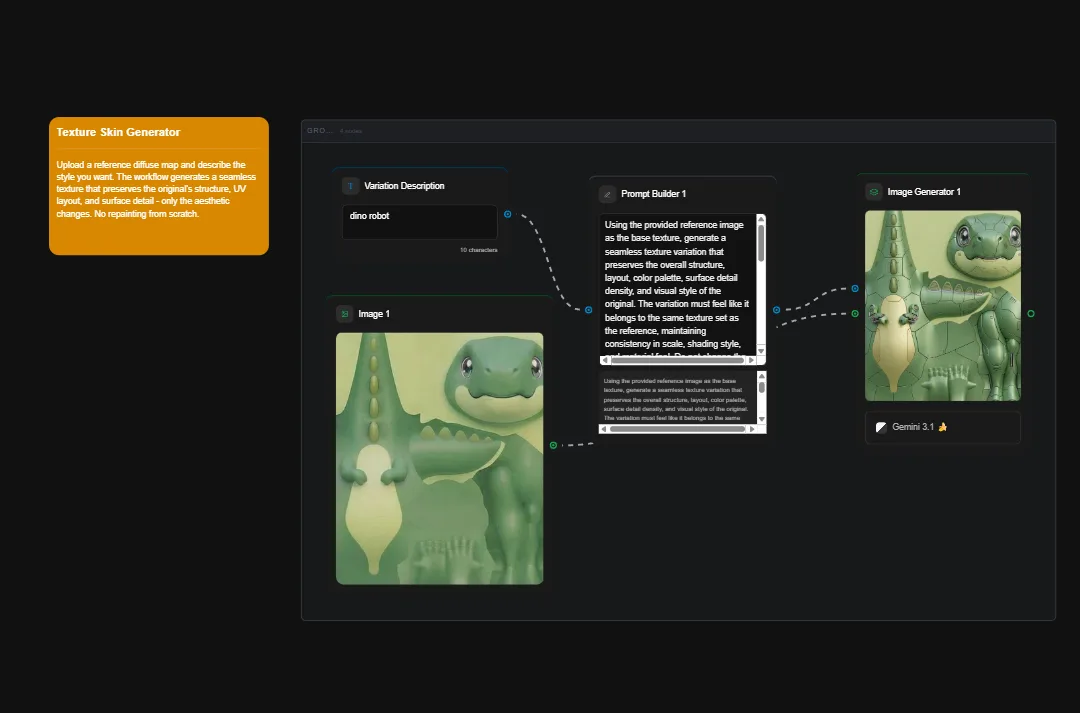
Task: Click the pencil icon on the Prompt Builder 1 header
Action: point(608,193)
